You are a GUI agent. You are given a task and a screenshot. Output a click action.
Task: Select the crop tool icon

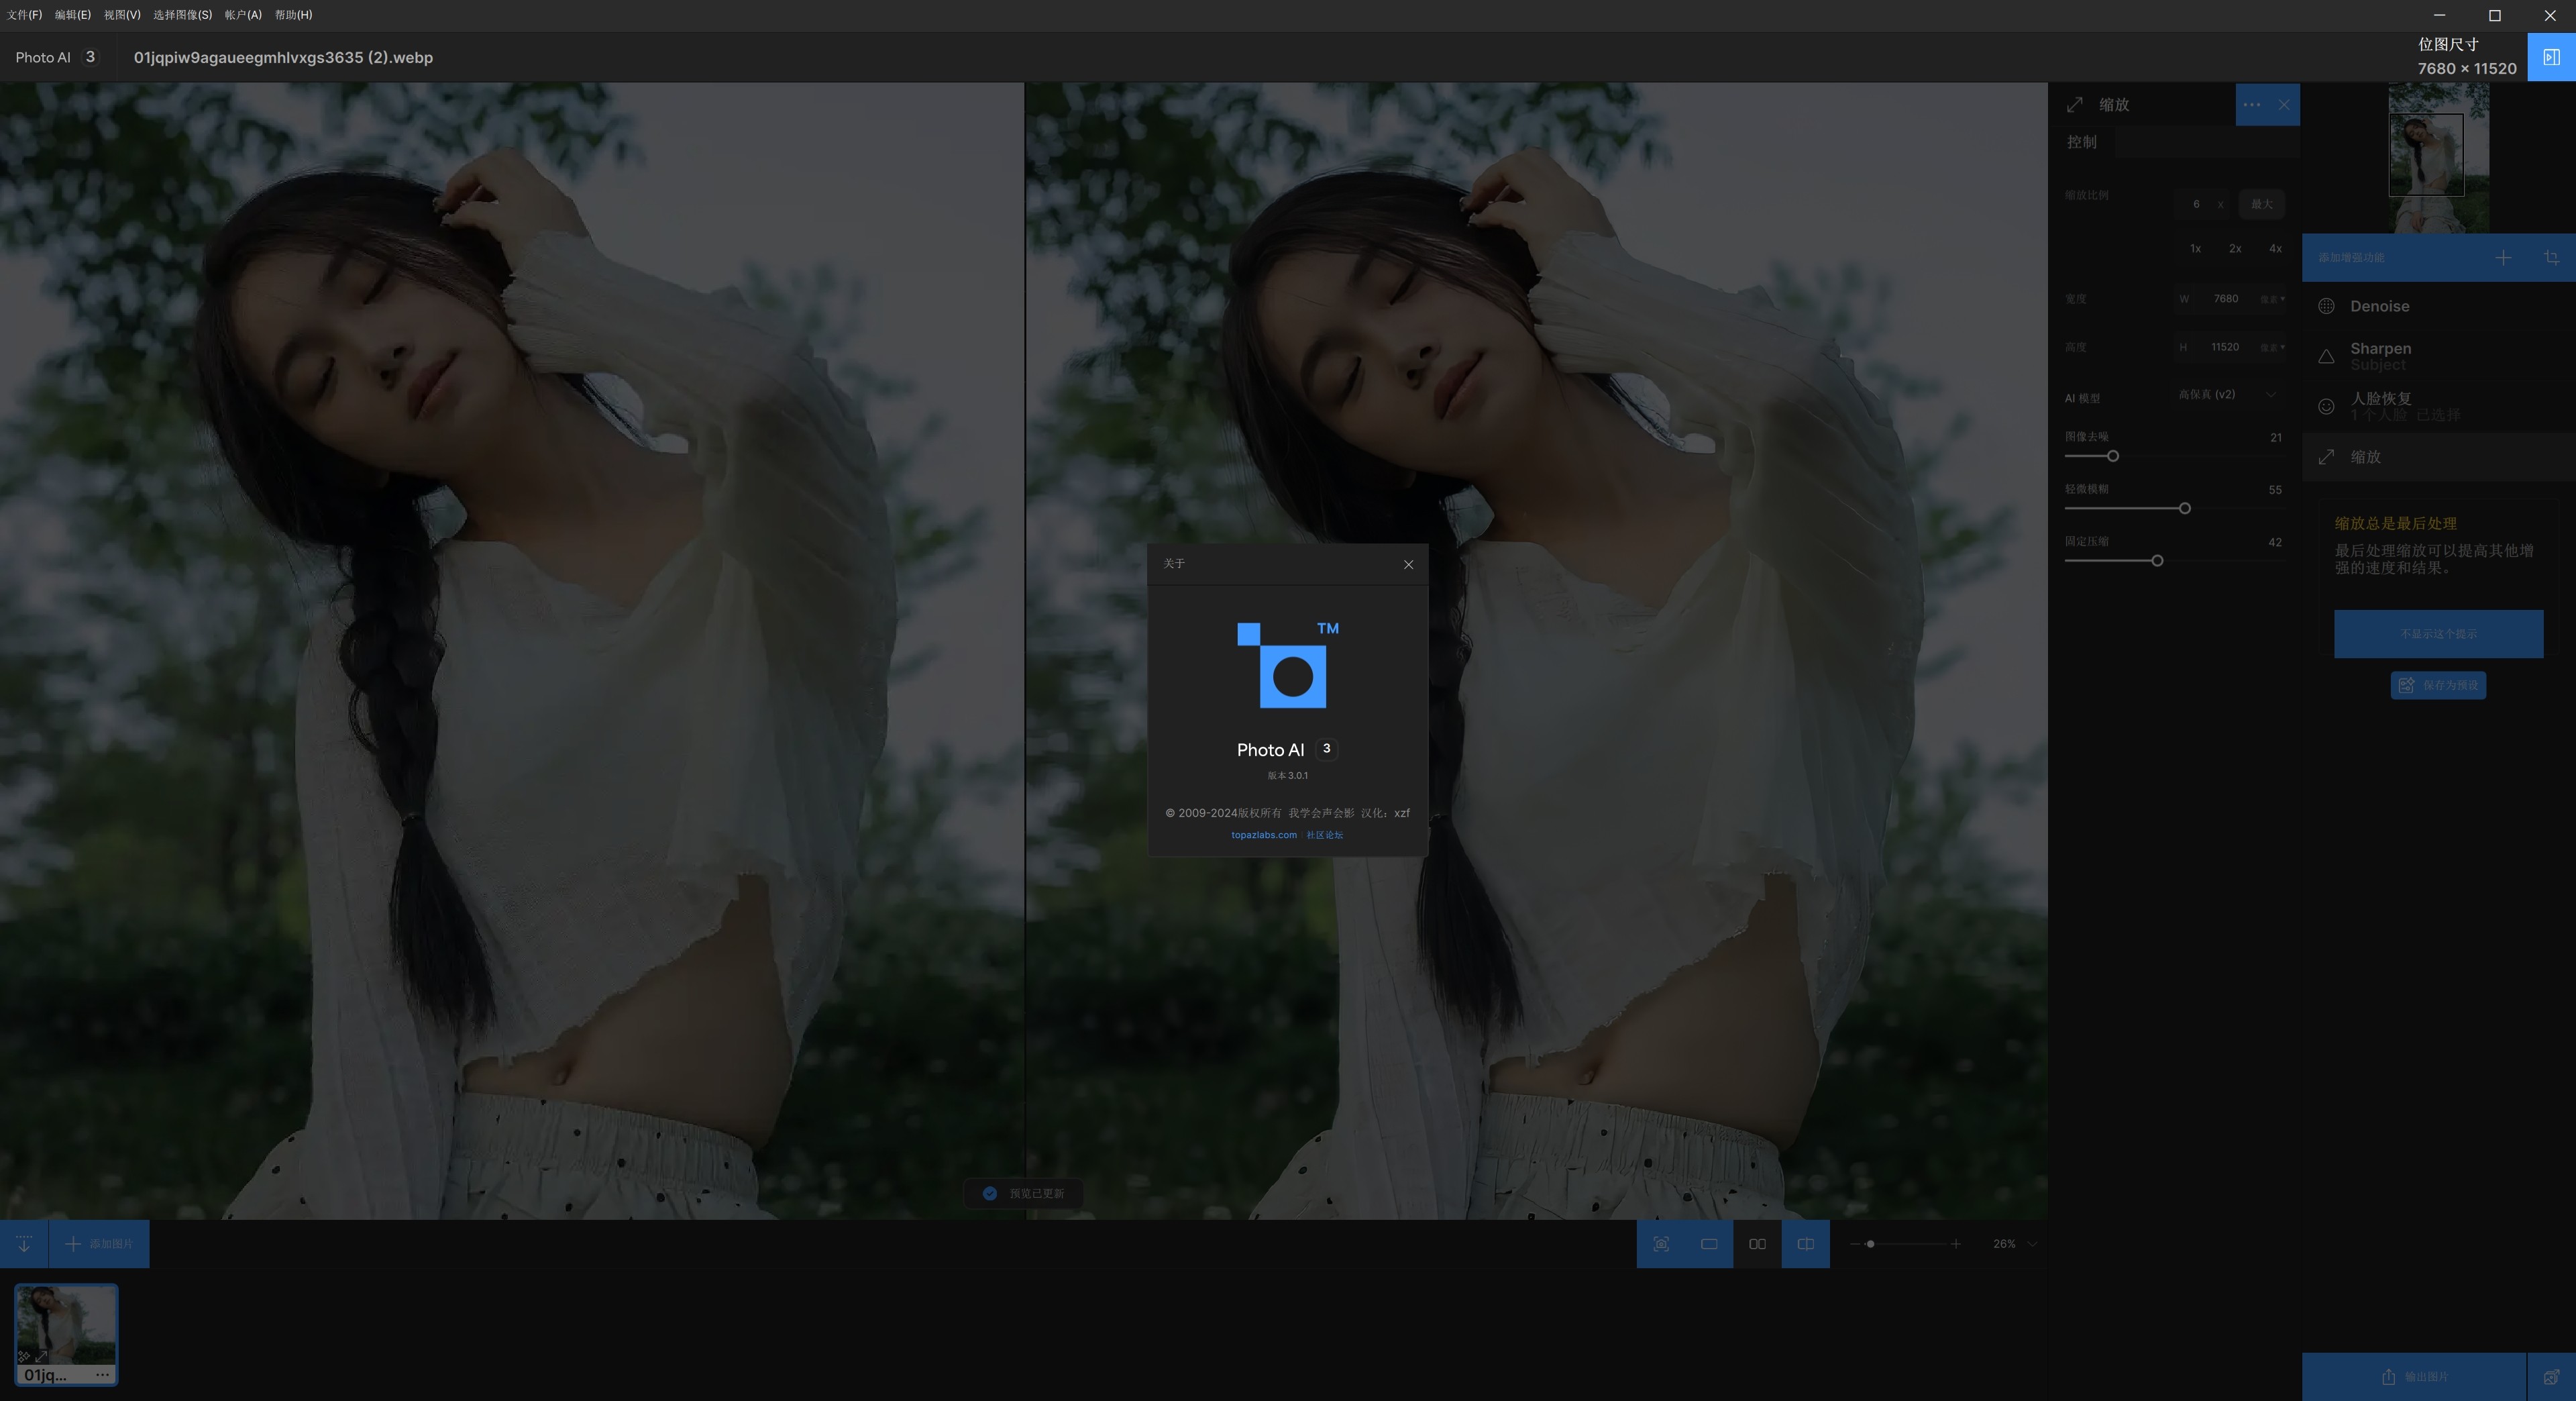point(2551,258)
